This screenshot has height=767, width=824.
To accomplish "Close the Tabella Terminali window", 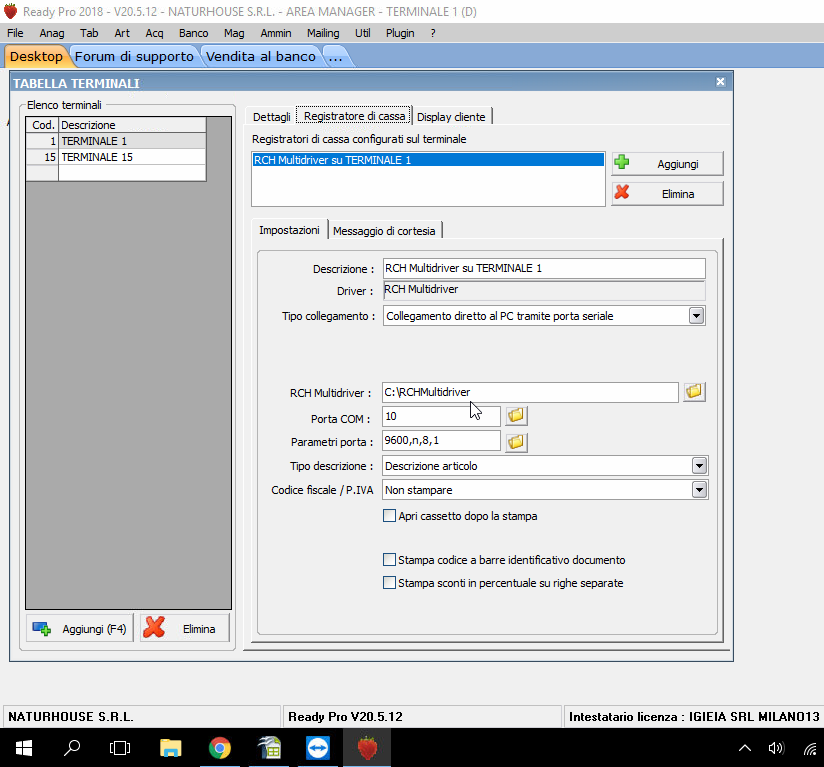I will click(720, 82).
